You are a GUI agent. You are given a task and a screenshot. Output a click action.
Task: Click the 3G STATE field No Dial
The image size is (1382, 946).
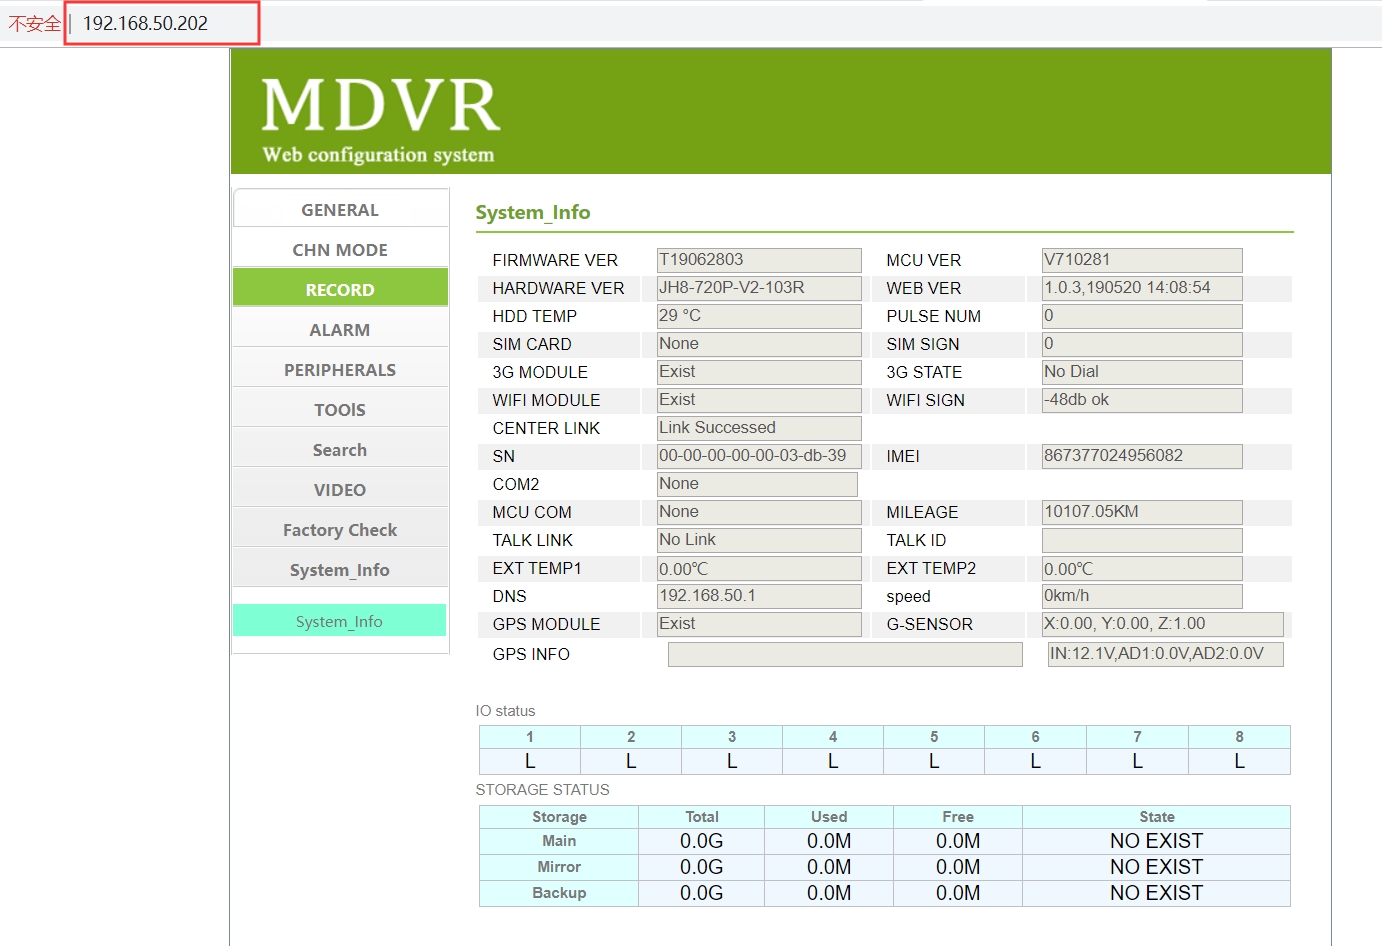1142,372
